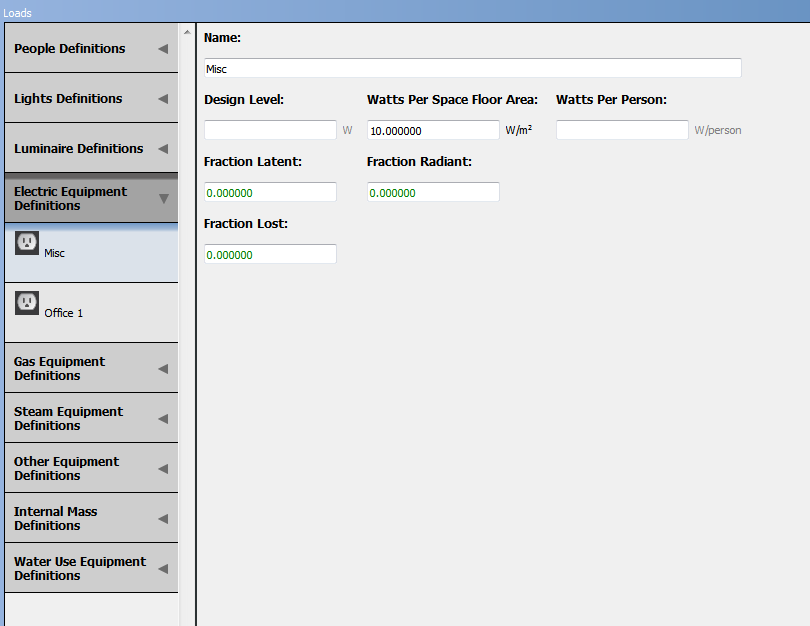Open the Gas Equipment Definitions category

pos(91,368)
